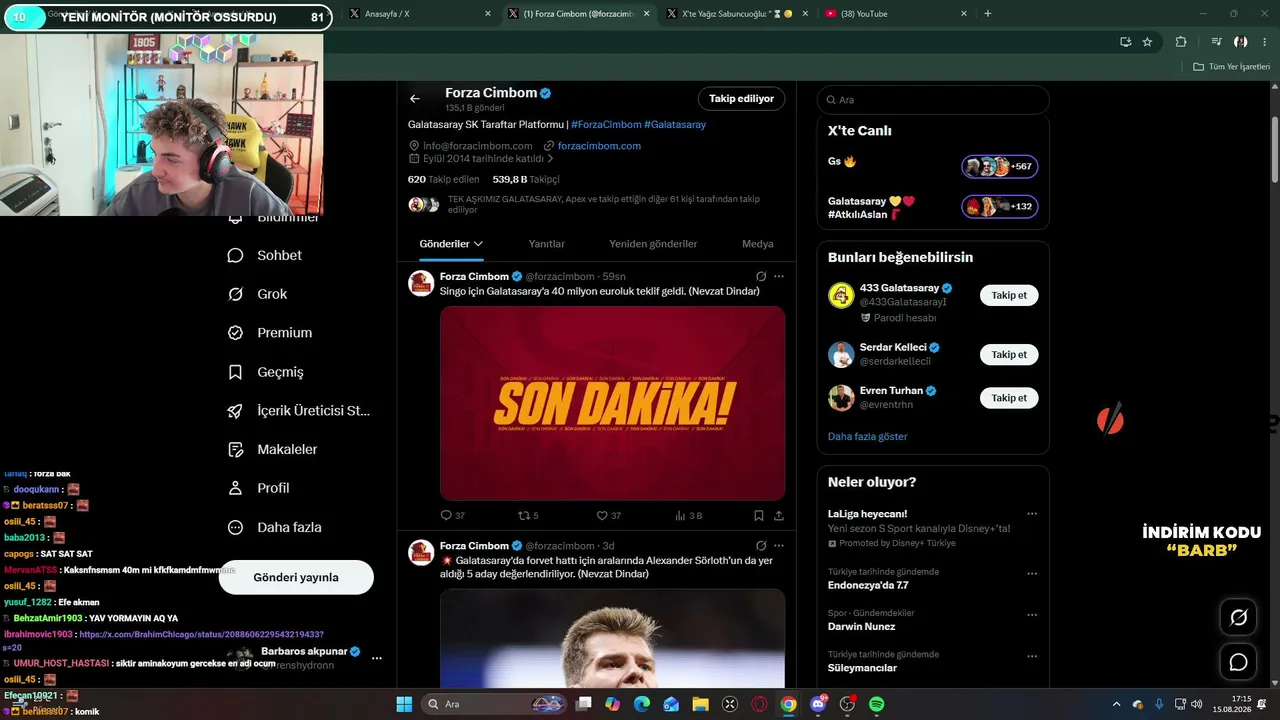Follow 433 Galatasaray with Takip et

pyautogui.click(x=1009, y=295)
